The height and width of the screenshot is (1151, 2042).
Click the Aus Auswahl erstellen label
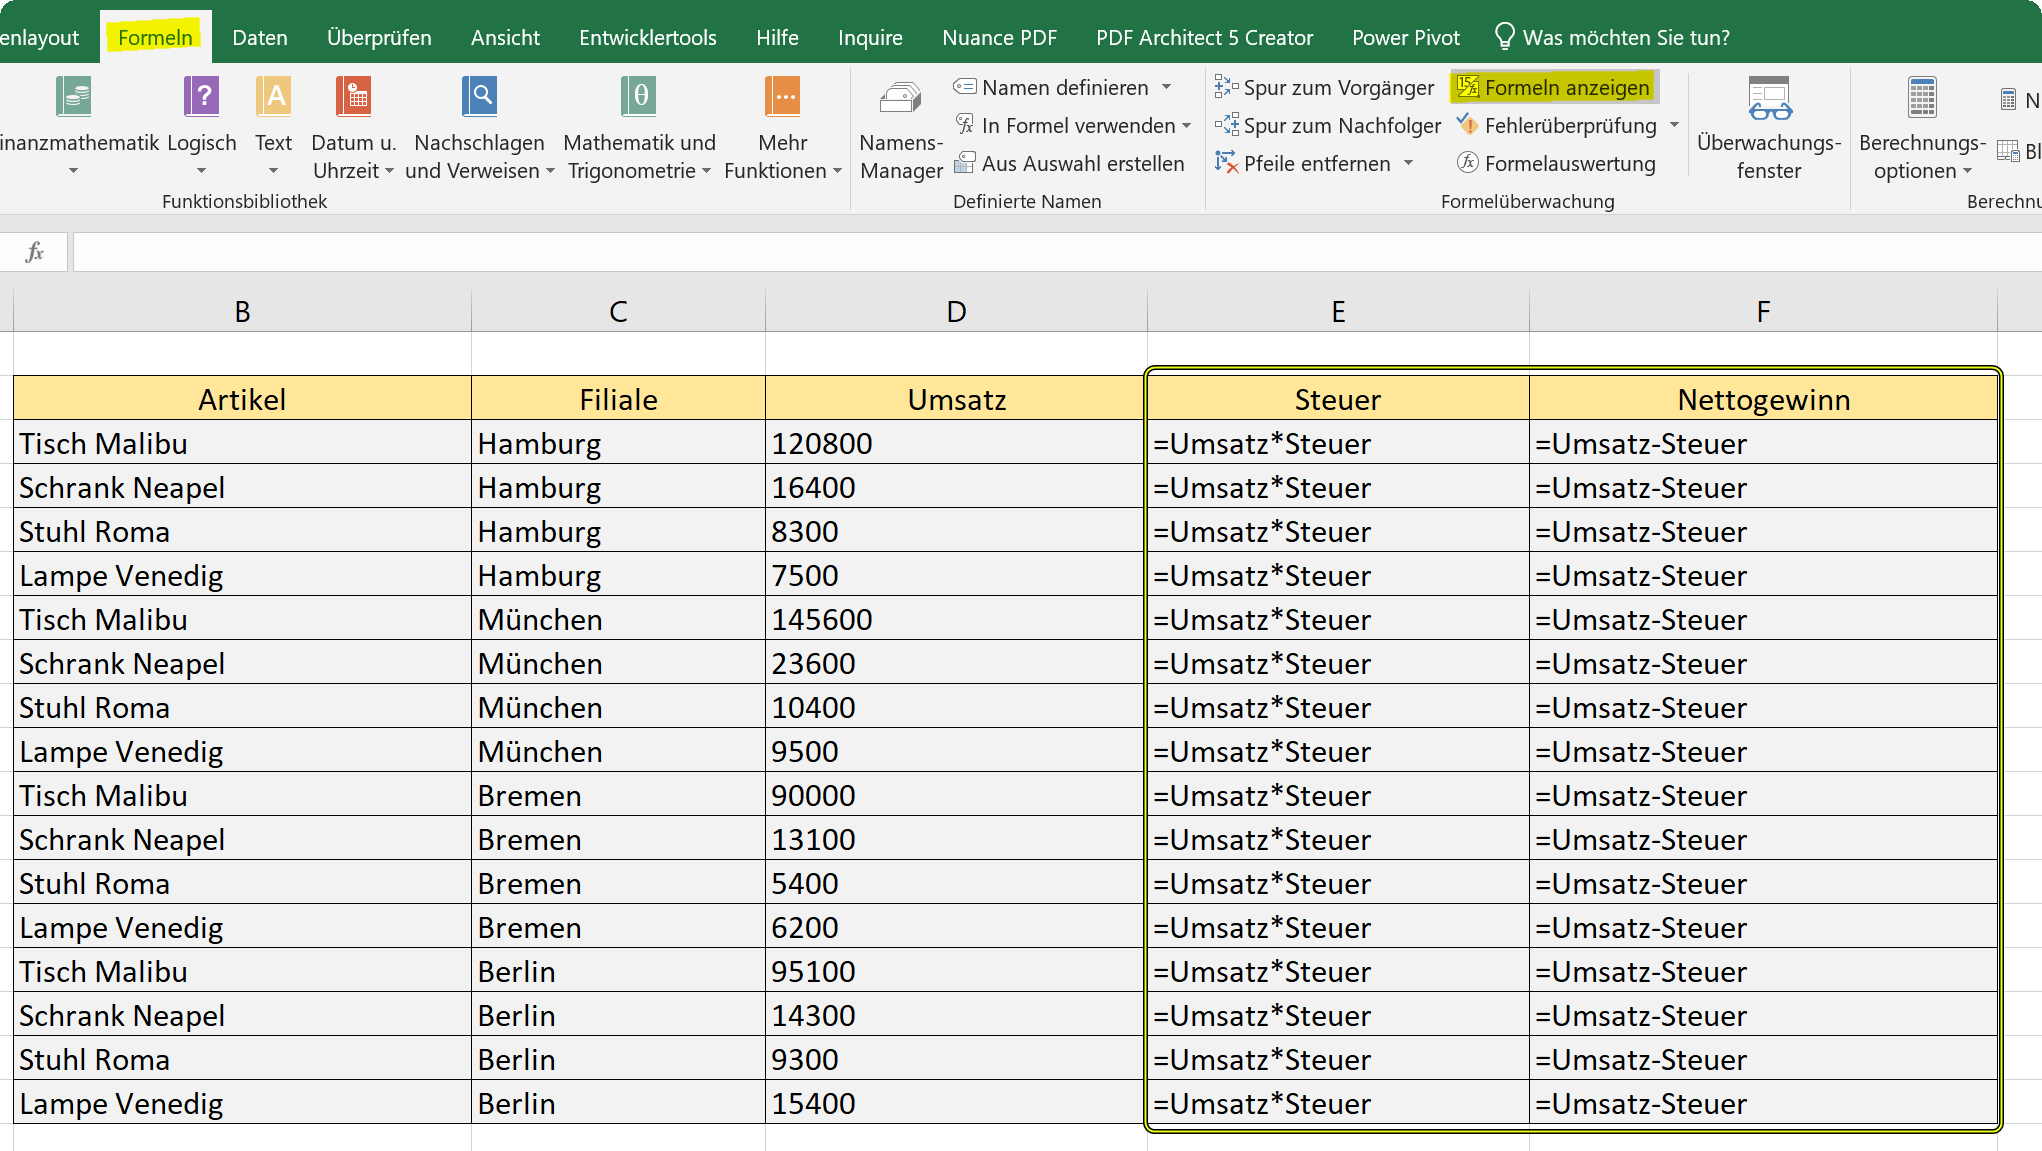tap(1083, 163)
